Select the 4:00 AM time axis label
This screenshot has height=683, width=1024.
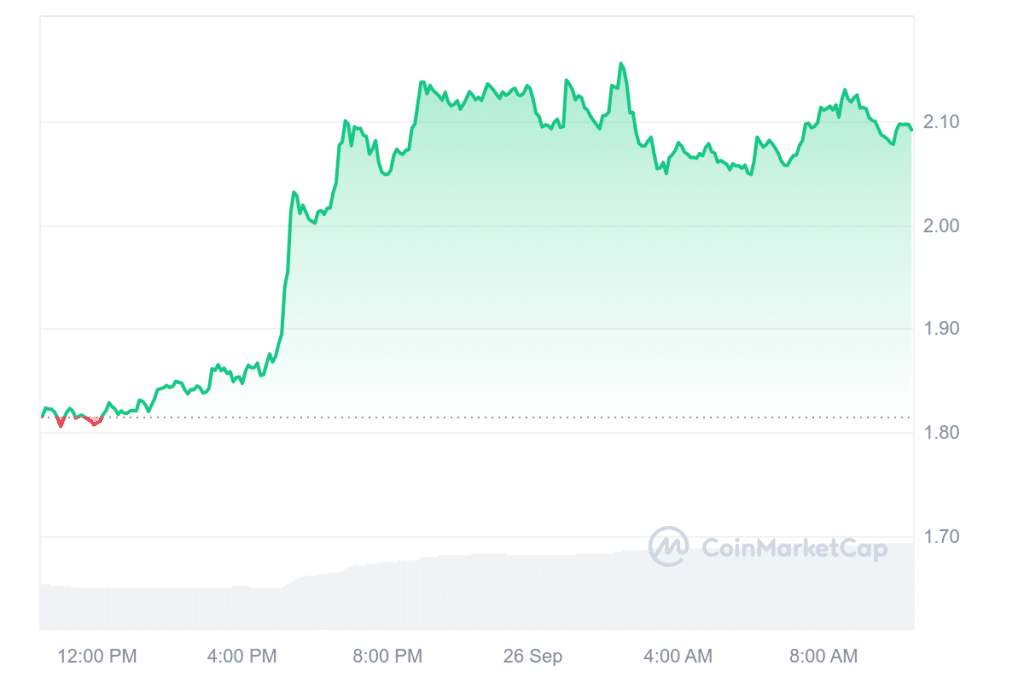click(678, 656)
